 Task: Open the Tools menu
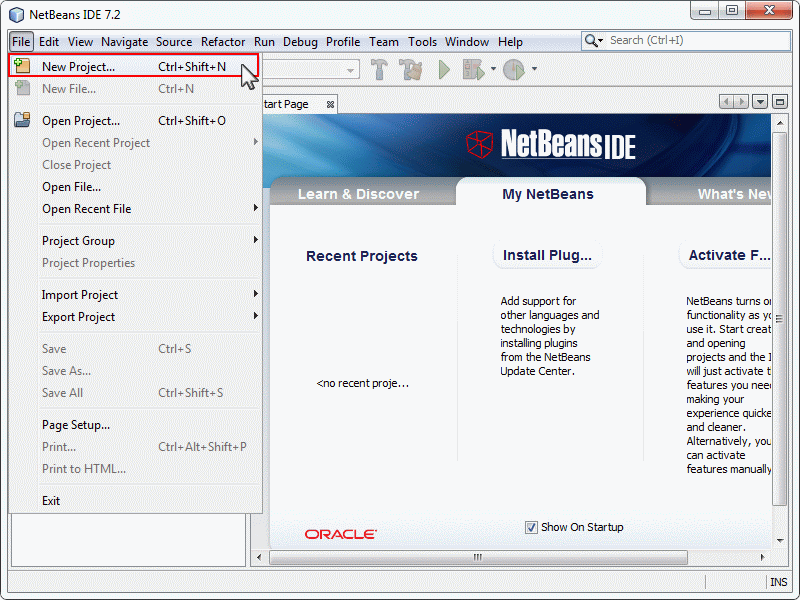click(422, 41)
